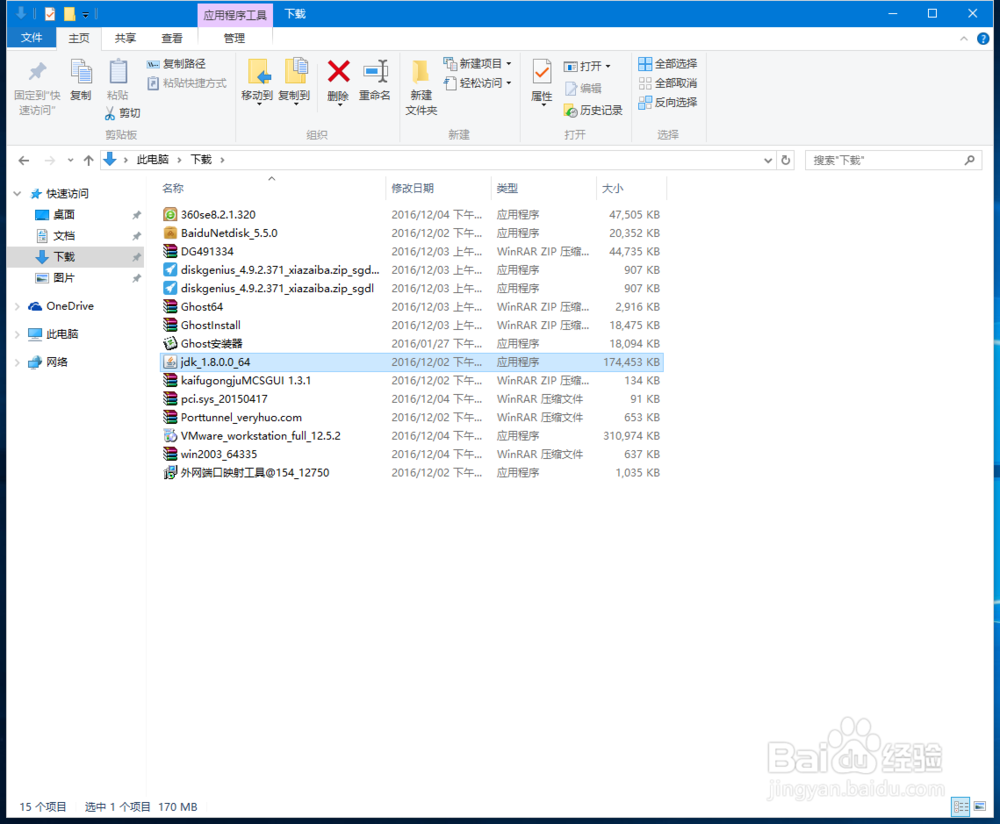This screenshot has height=824, width=1000.
Task: Click Paste shortcut (粘贴快捷方式)
Action: tap(187, 83)
